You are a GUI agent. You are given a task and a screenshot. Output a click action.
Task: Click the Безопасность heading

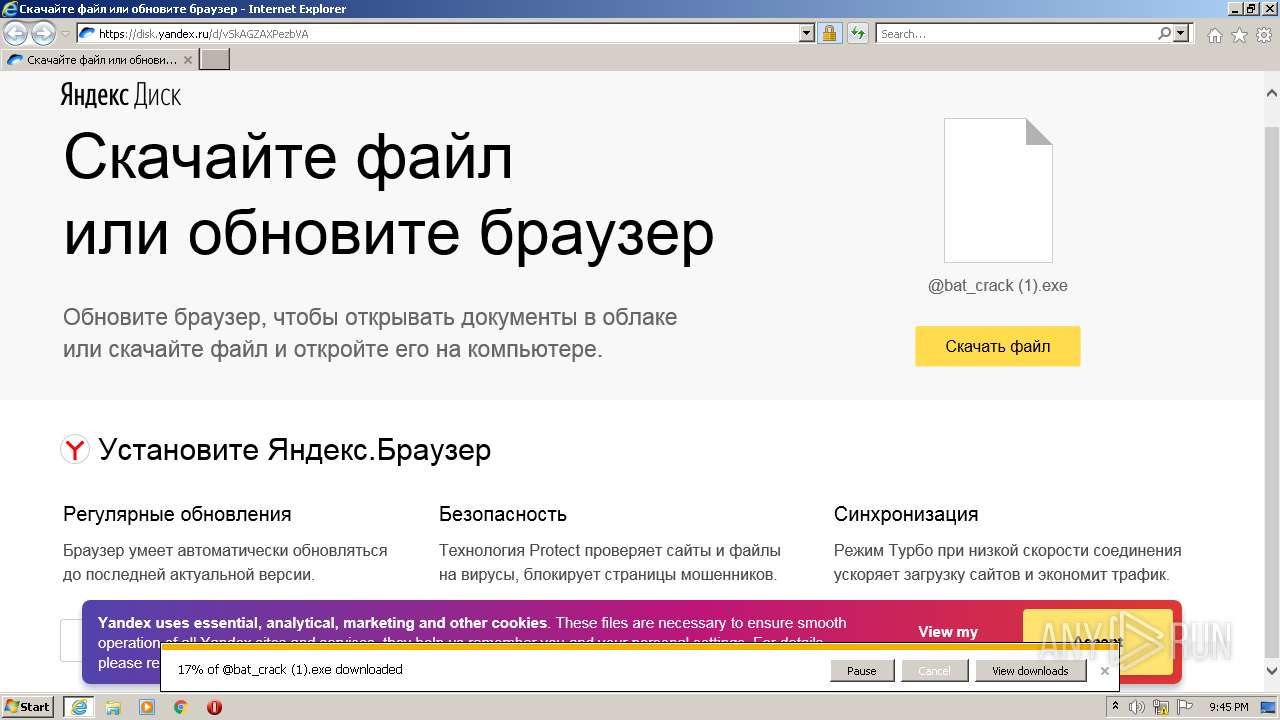coord(503,514)
